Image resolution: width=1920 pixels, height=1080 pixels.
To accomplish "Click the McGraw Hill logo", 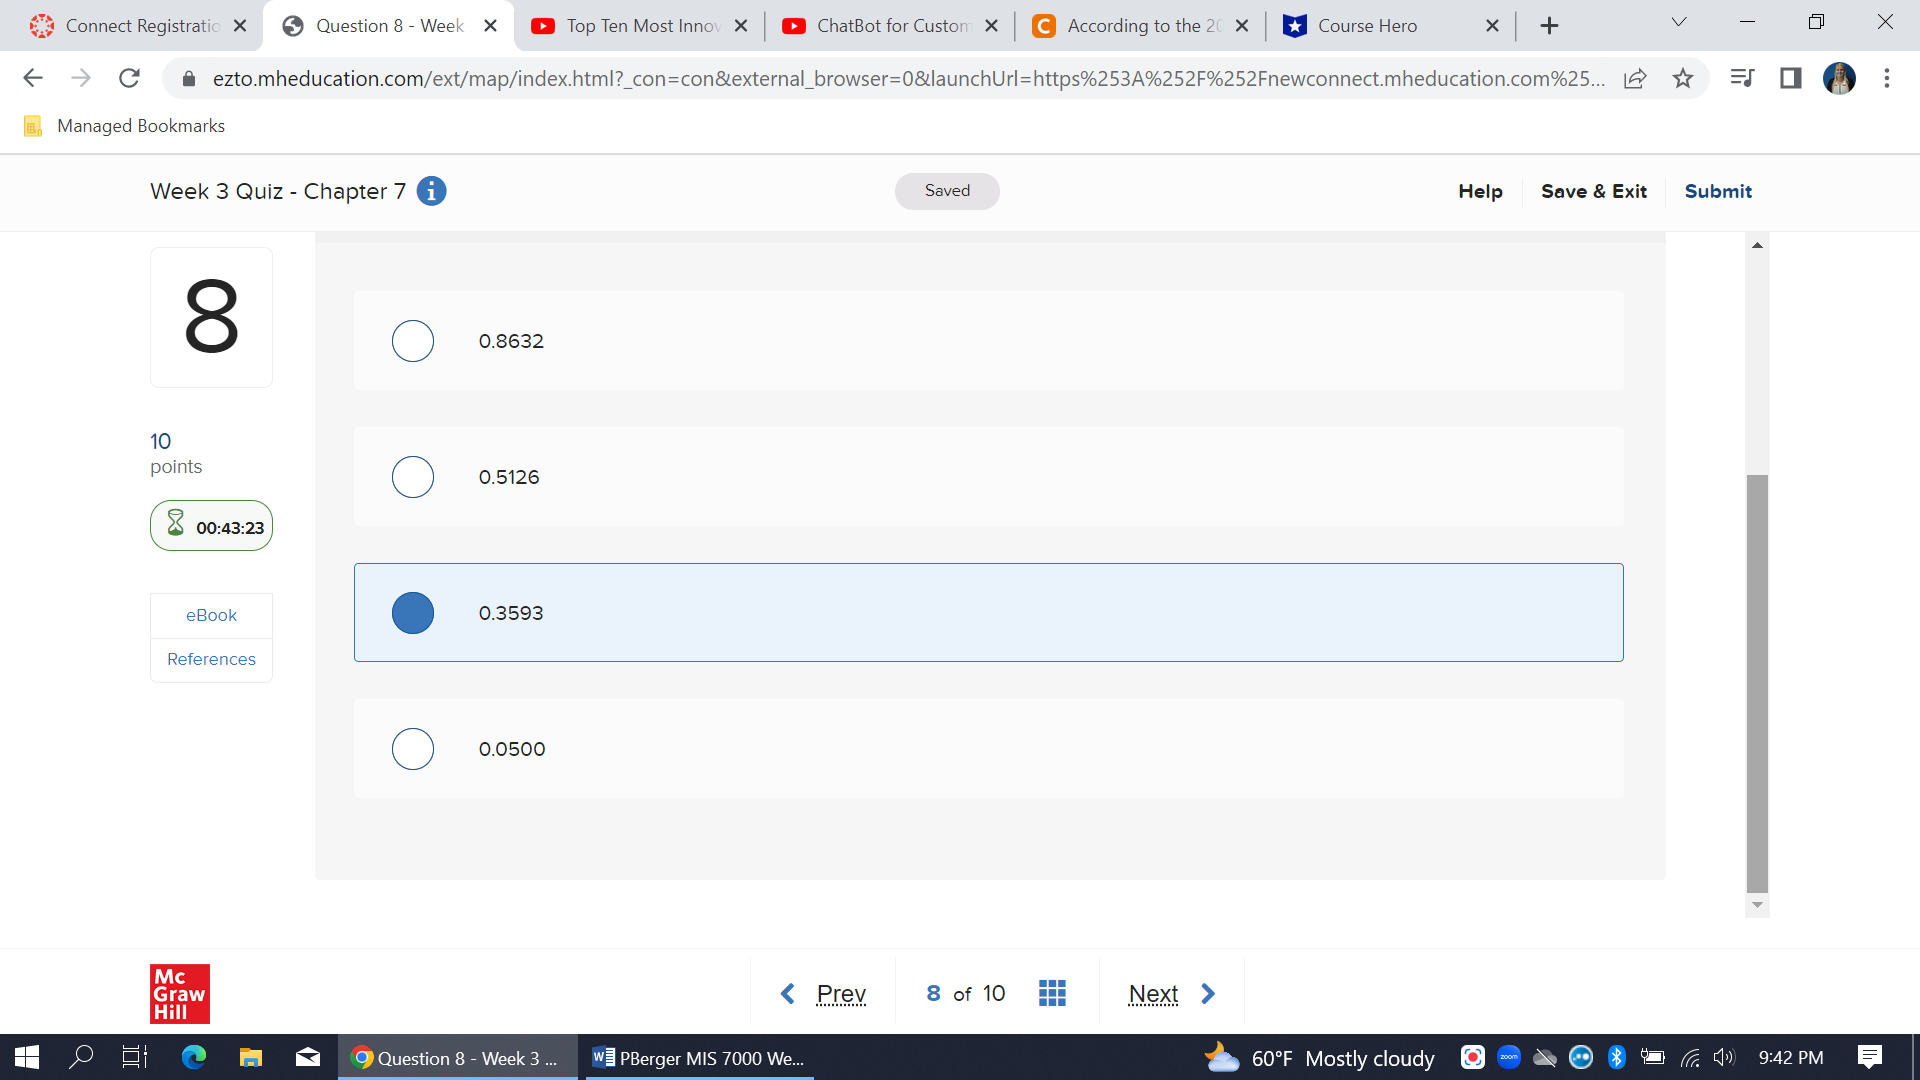I will [x=180, y=993].
